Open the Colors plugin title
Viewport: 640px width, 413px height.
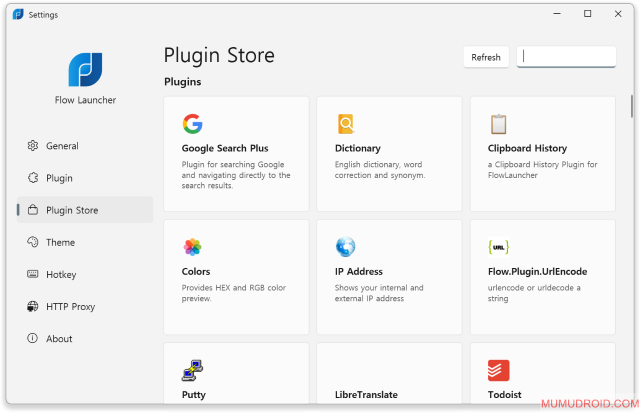[196, 271]
